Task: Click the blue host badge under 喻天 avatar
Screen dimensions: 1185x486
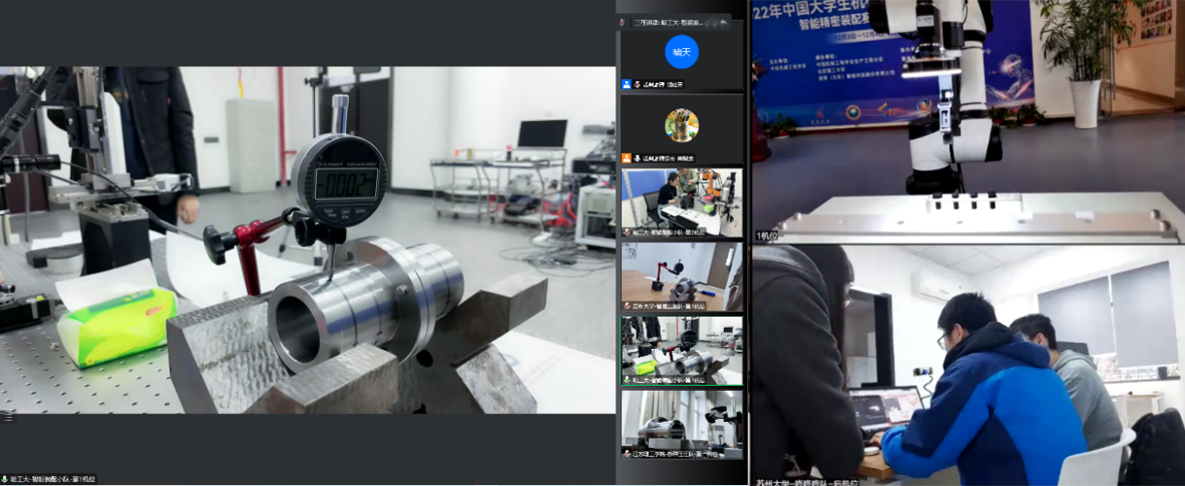Action: click(x=627, y=85)
